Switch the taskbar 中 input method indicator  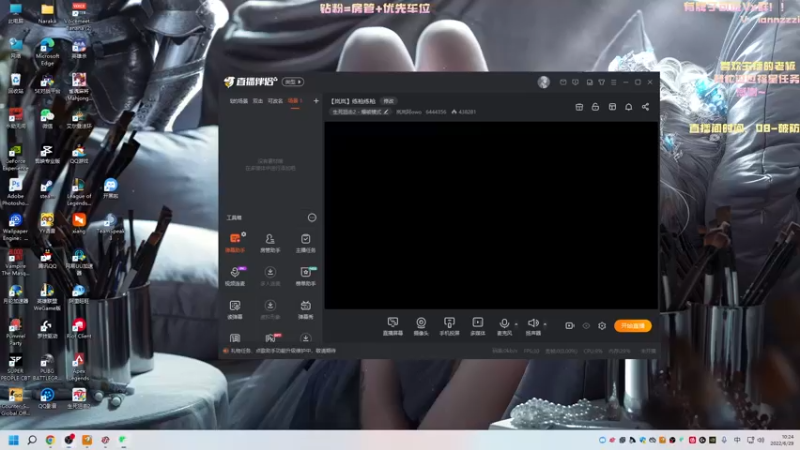click(x=737, y=440)
